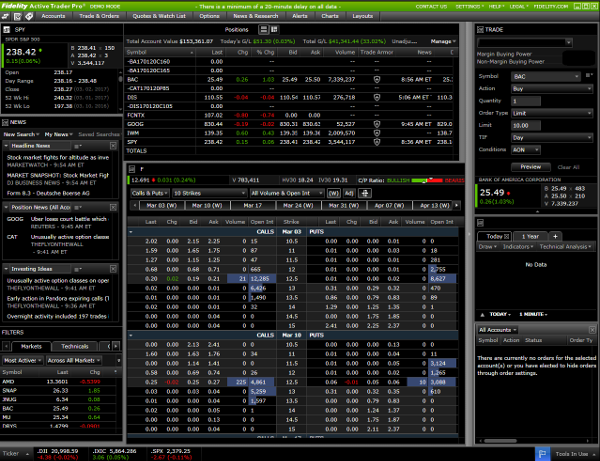
Task: Open the Draw chart tools menu
Action: (x=488, y=247)
